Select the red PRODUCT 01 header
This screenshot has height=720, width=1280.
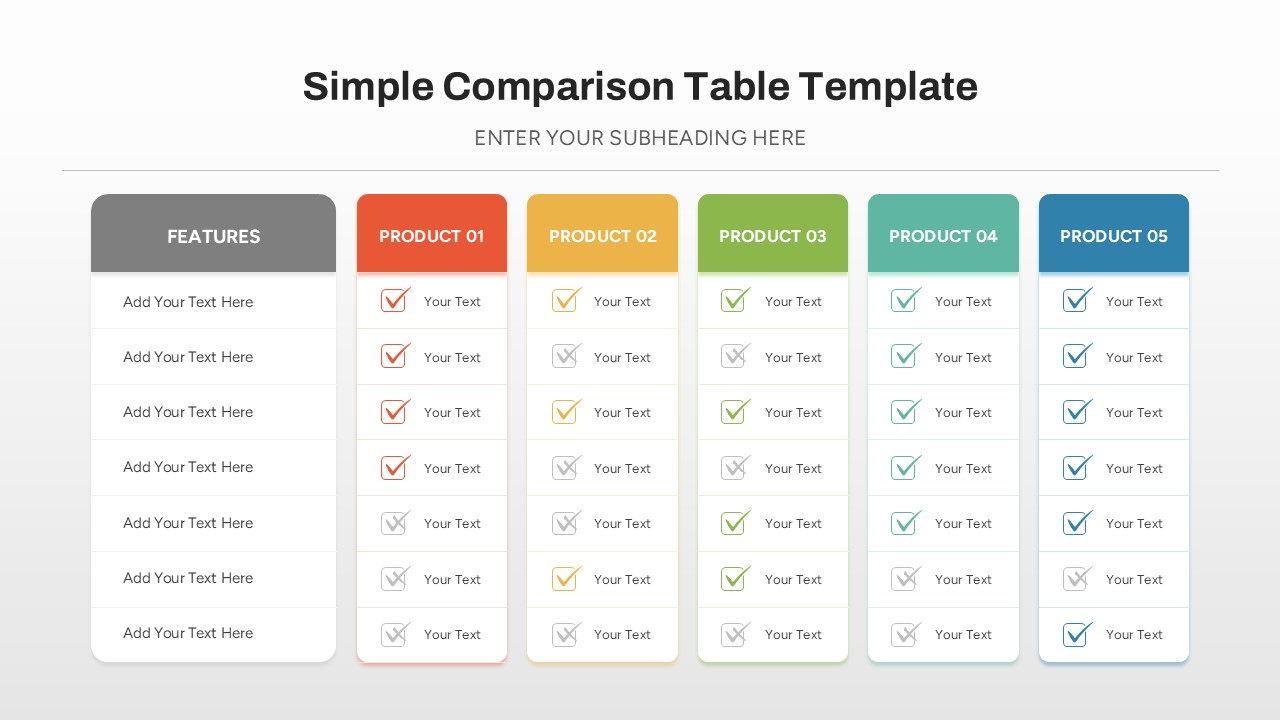coord(431,236)
